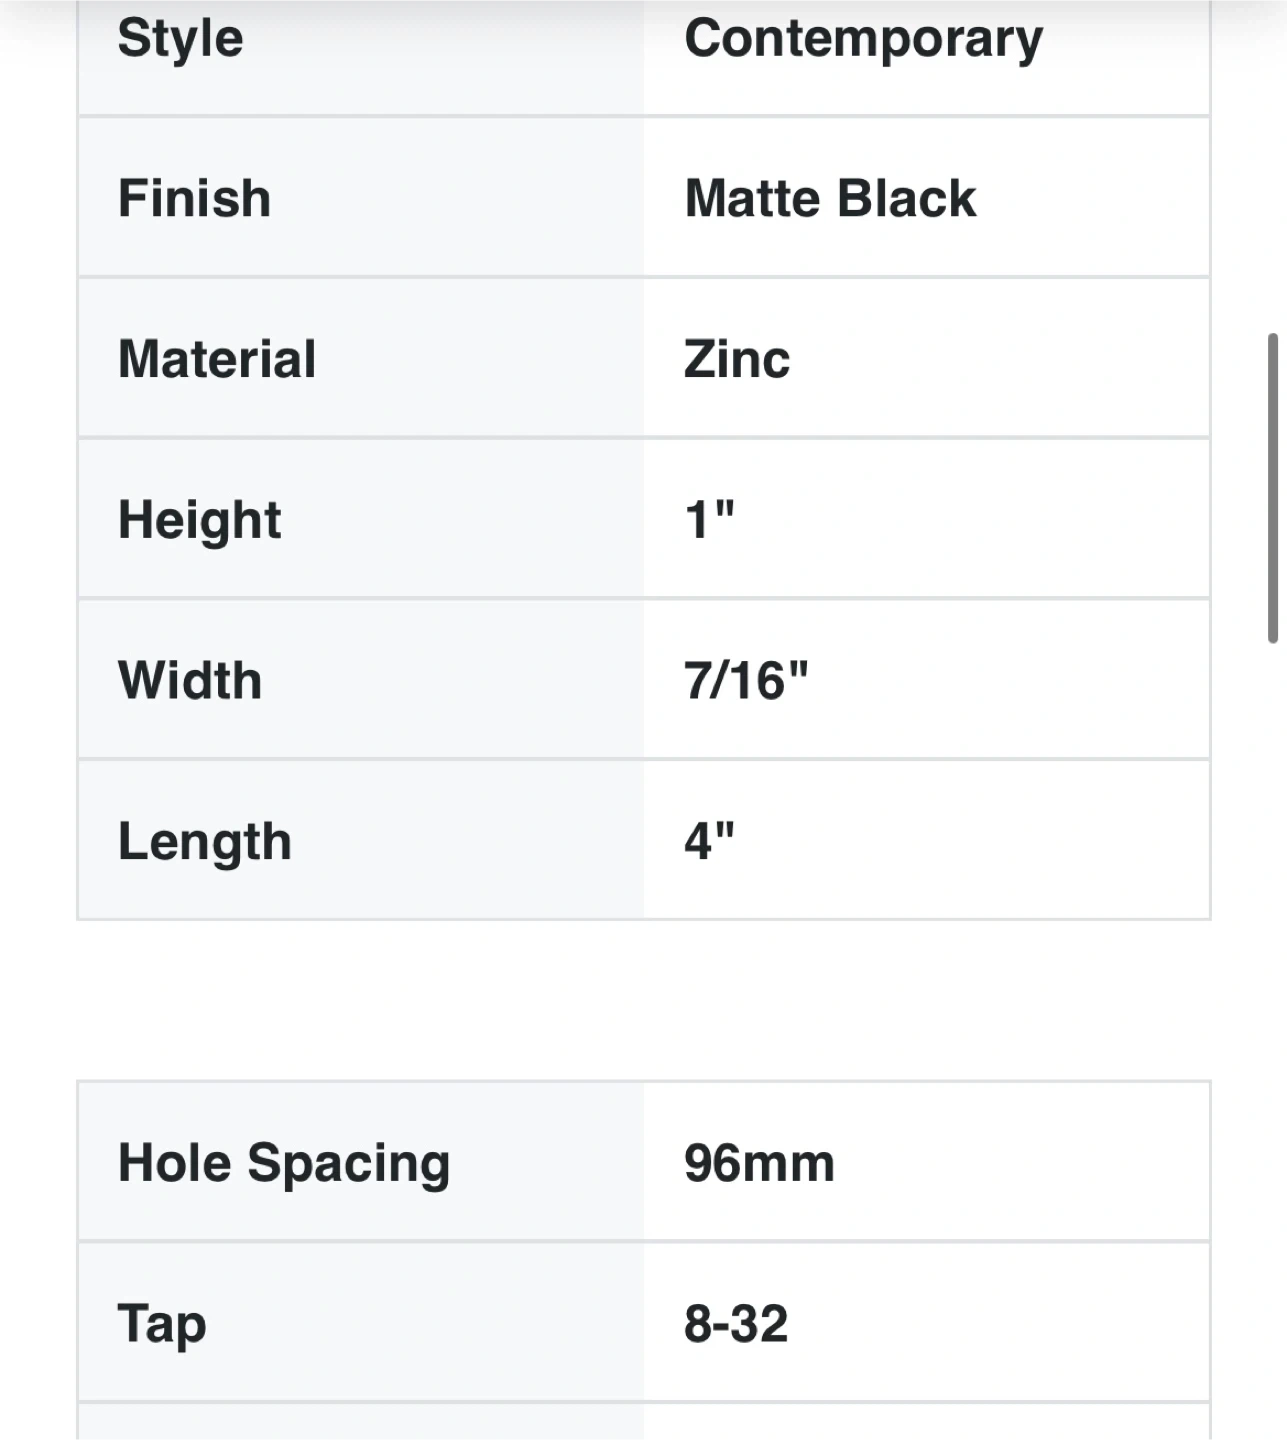This screenshot has width=1287, height=1440.
Task: Select the Contemporary style value
Action: coord(863,39)
